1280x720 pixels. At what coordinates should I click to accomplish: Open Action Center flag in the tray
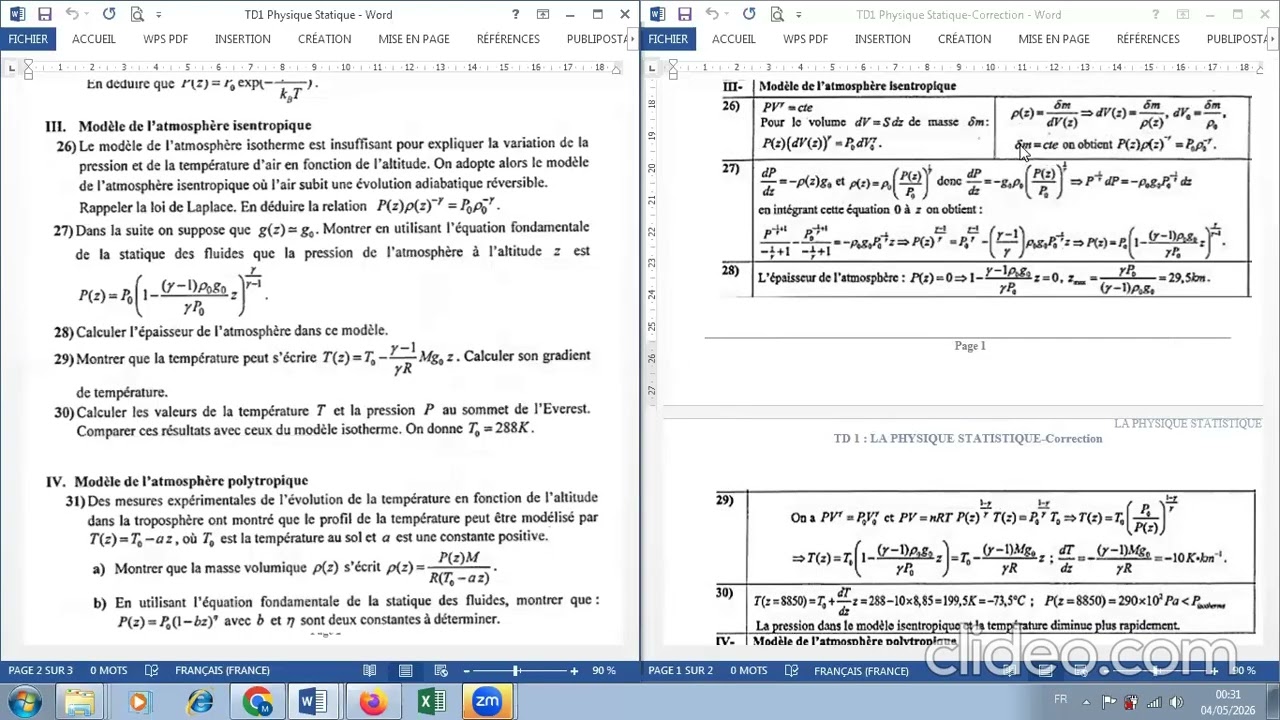(x=1108, y=702)
